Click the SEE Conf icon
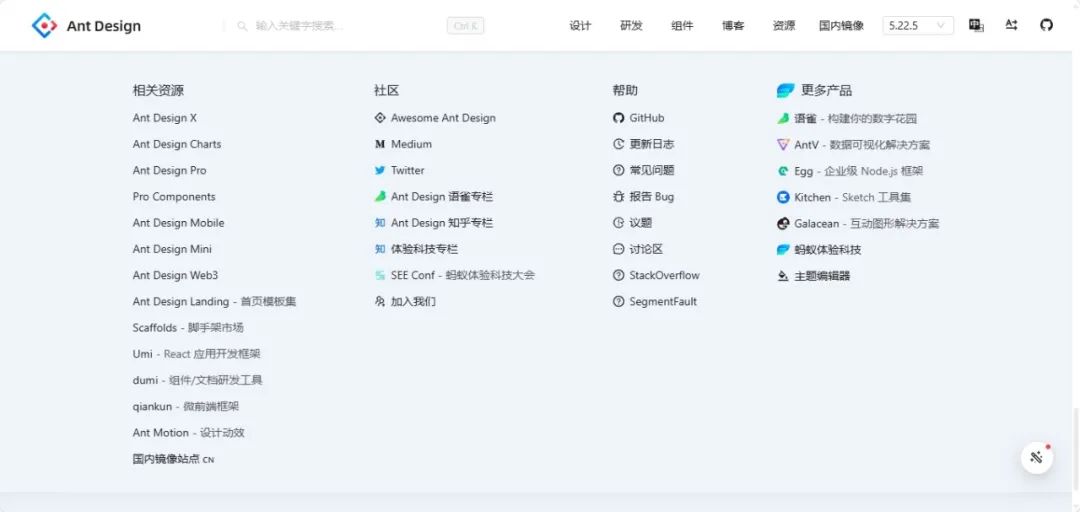Image resolution: width=1080 pixels, height=512 pixels. pyautogui.click(x=380, y=275)
